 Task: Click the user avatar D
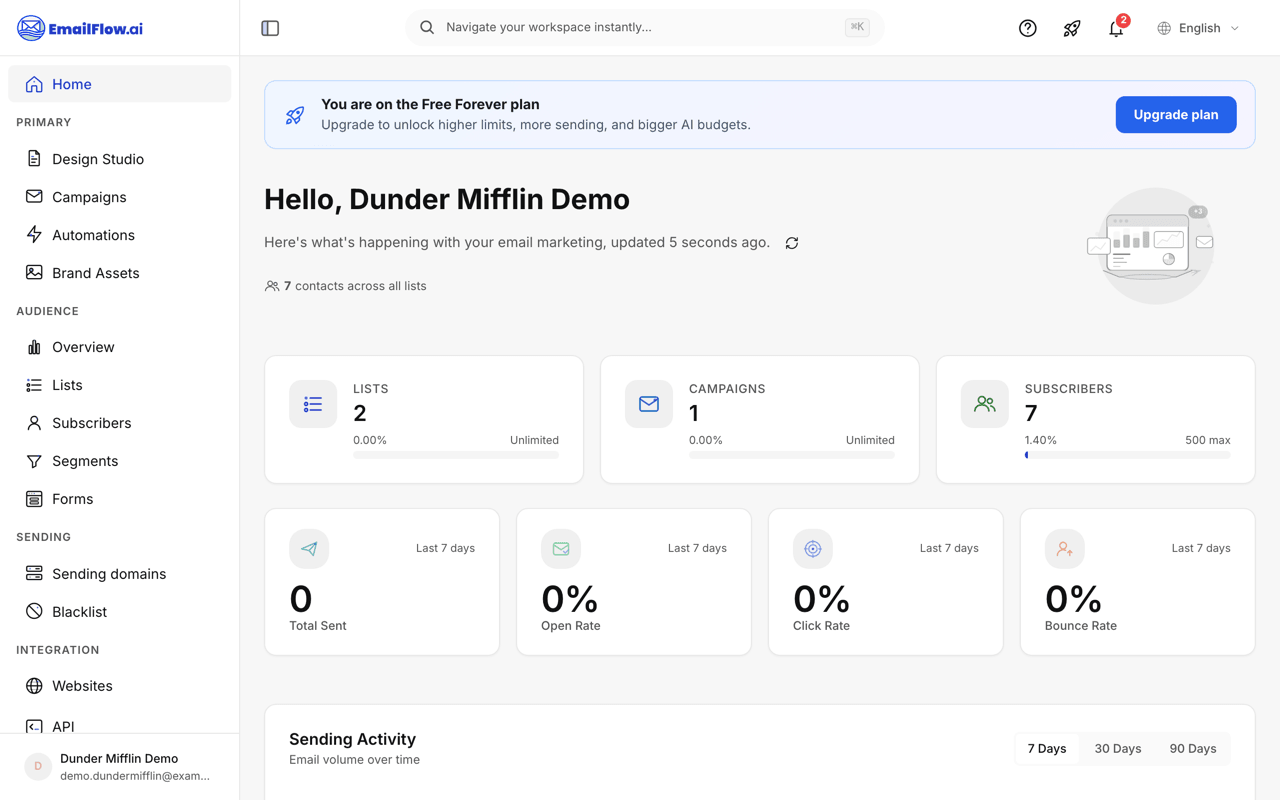pyautogui.click(x=38, y=767)
